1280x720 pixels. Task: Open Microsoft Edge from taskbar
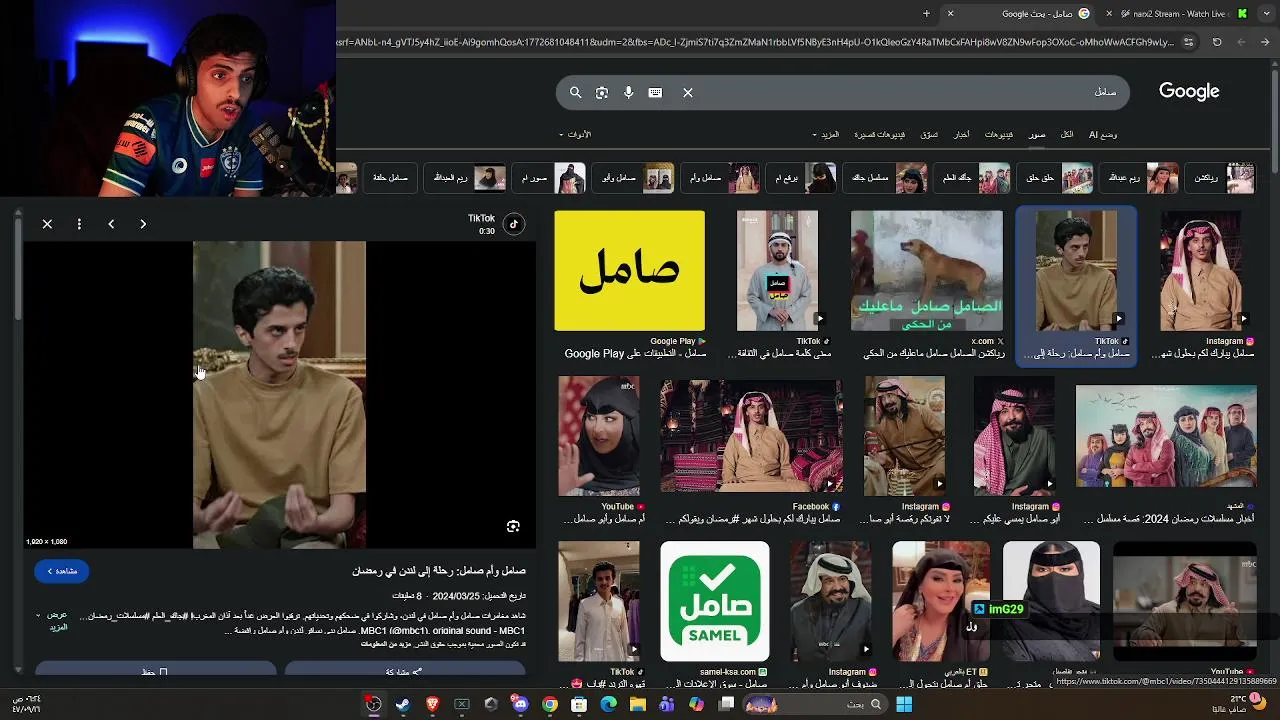click(609, 704)
